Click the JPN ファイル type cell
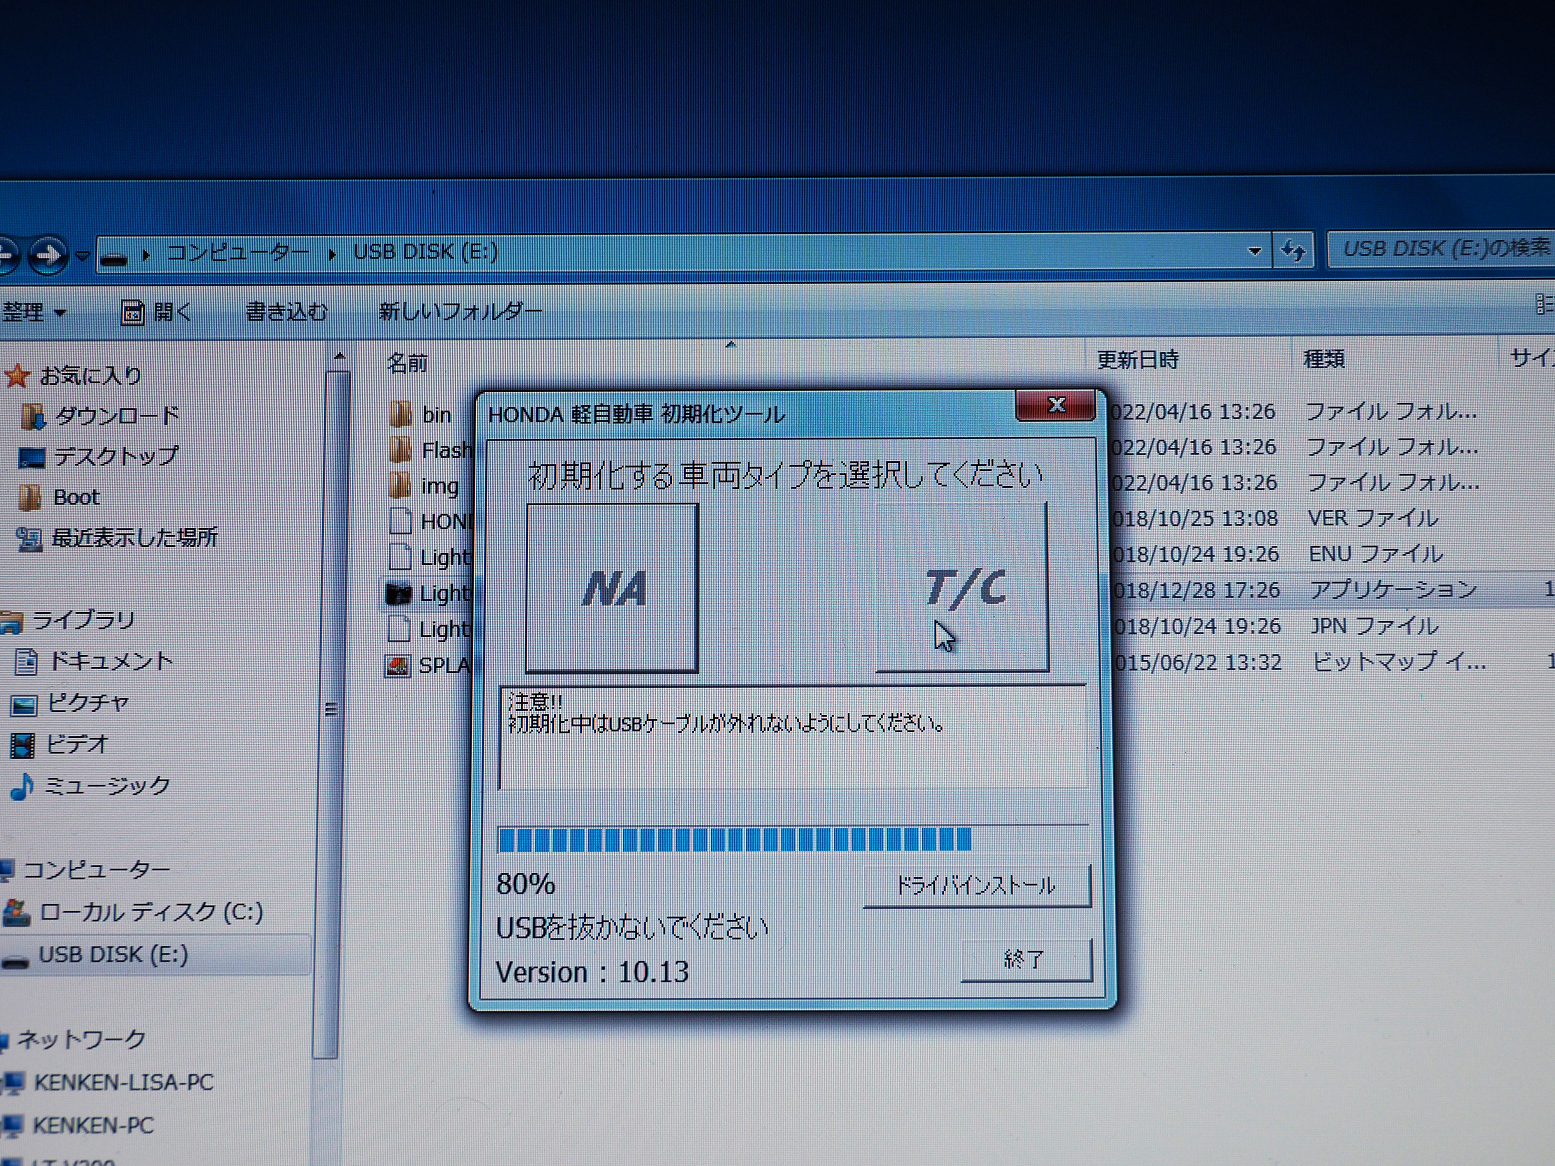This screenshot has height=1166, width=1555. point(1375,626)
